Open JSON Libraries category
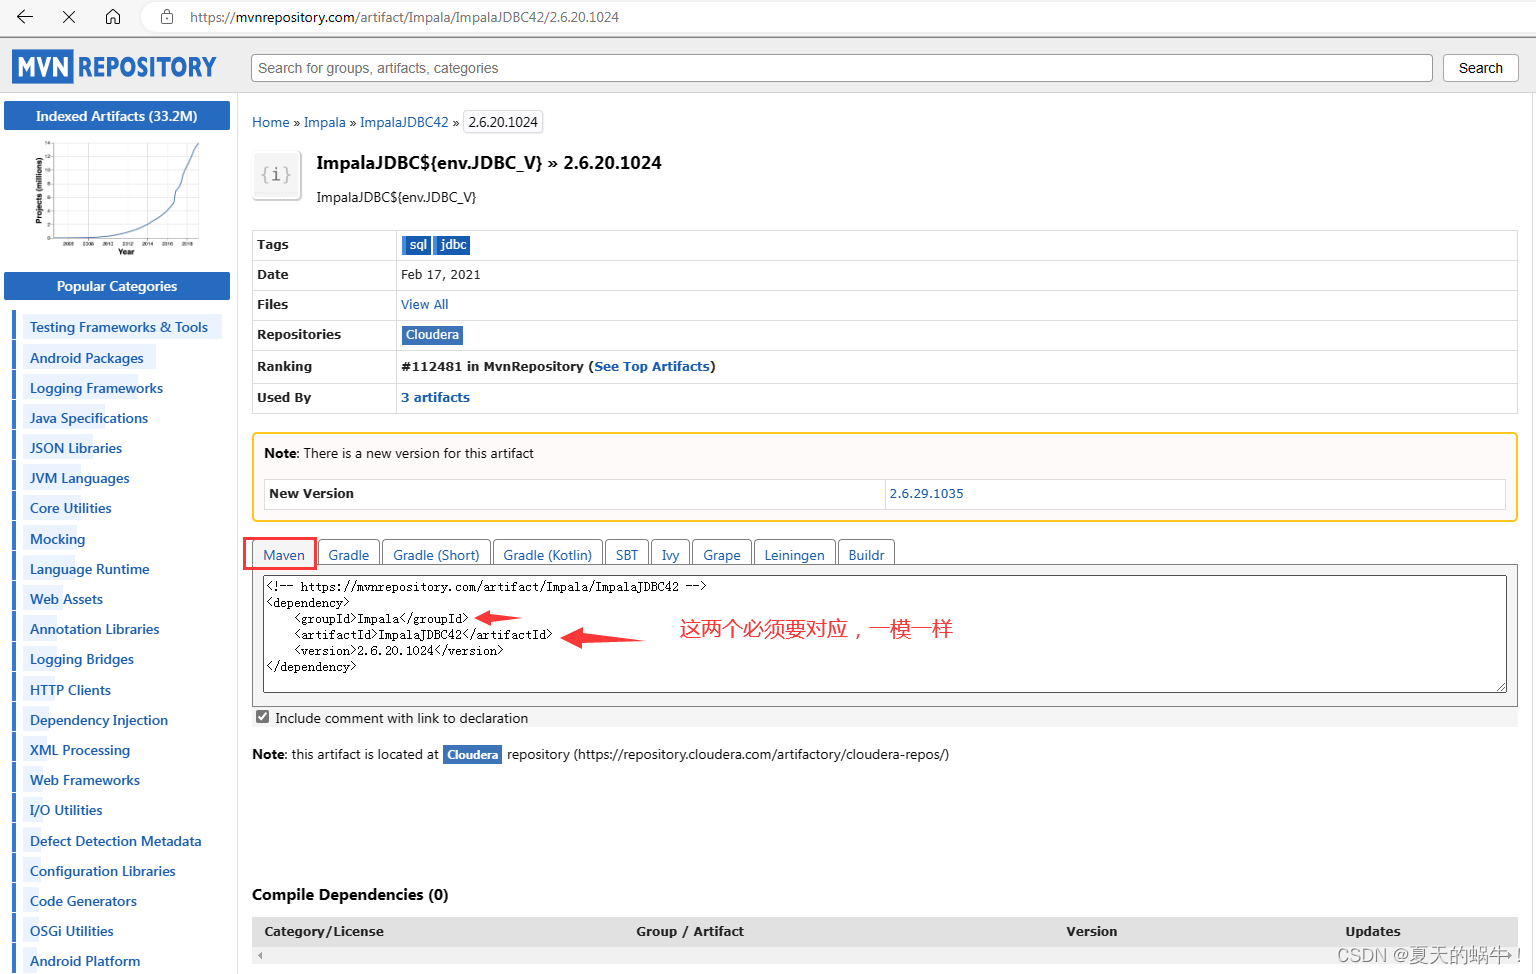 click(x=76, y=448)
